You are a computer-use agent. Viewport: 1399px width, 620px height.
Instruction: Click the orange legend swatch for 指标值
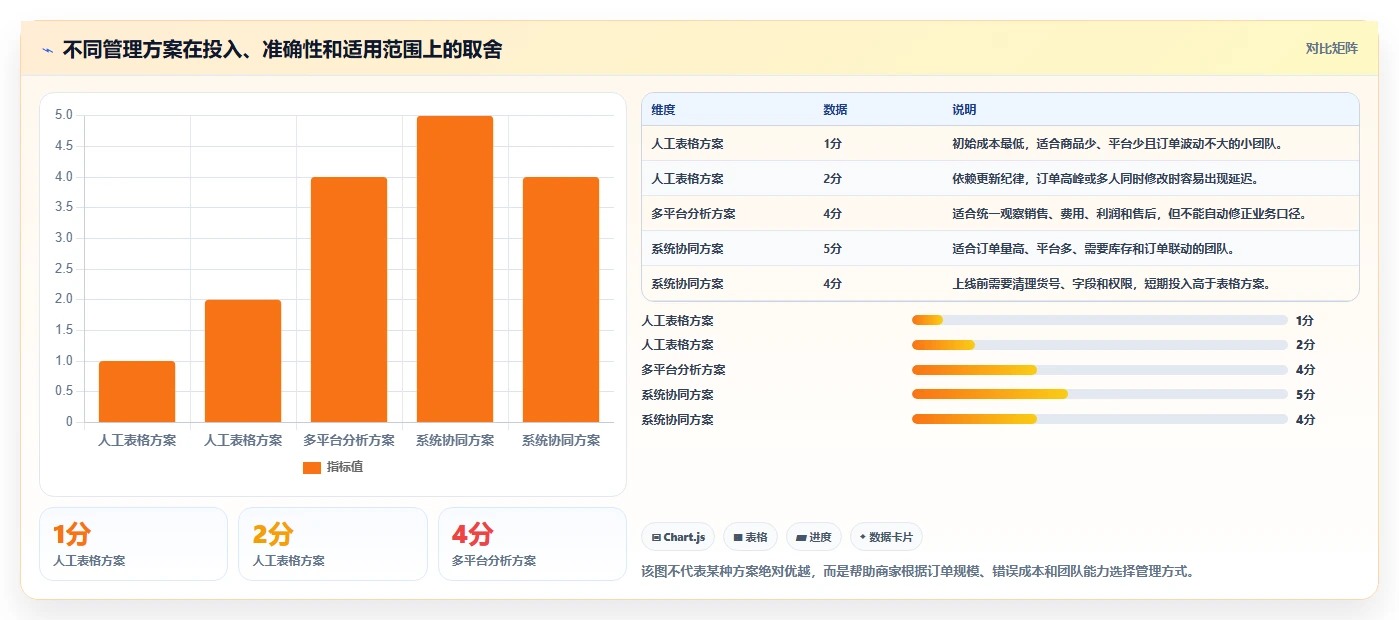click(x=312, y=467)
